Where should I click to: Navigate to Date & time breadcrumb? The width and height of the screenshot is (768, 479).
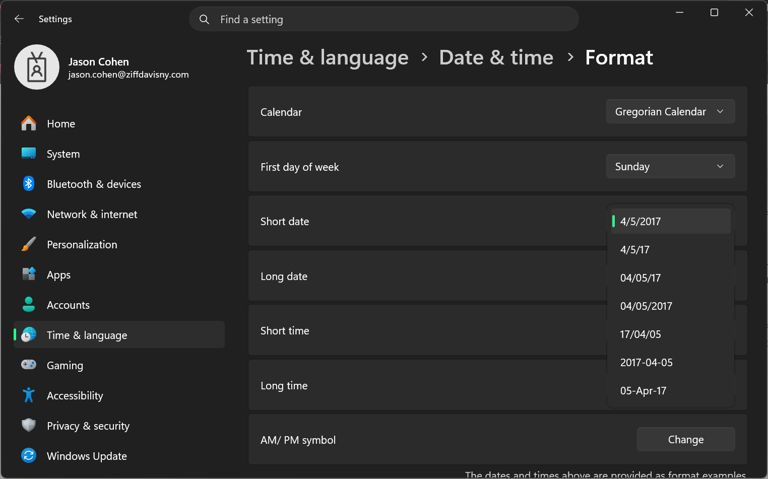496,58
